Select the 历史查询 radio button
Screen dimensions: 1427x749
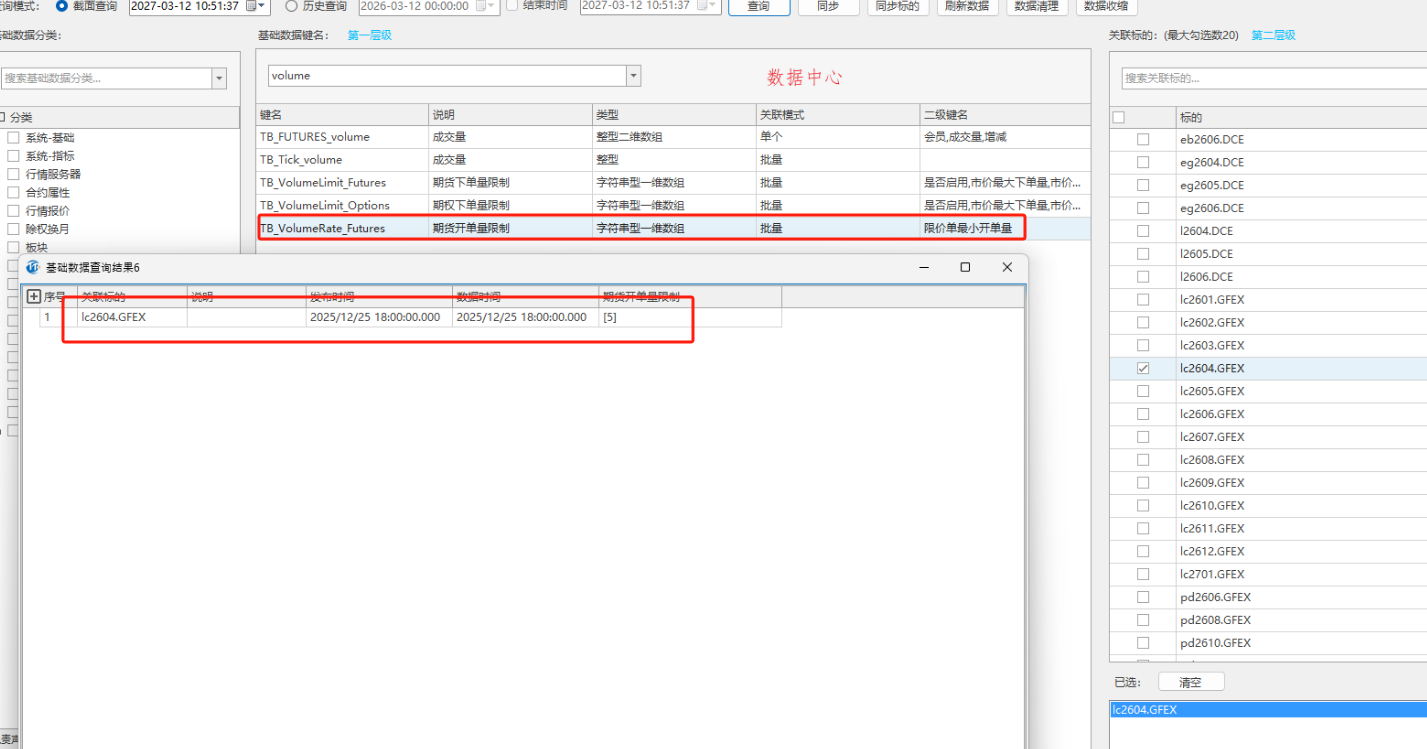(x=292, y=6)
